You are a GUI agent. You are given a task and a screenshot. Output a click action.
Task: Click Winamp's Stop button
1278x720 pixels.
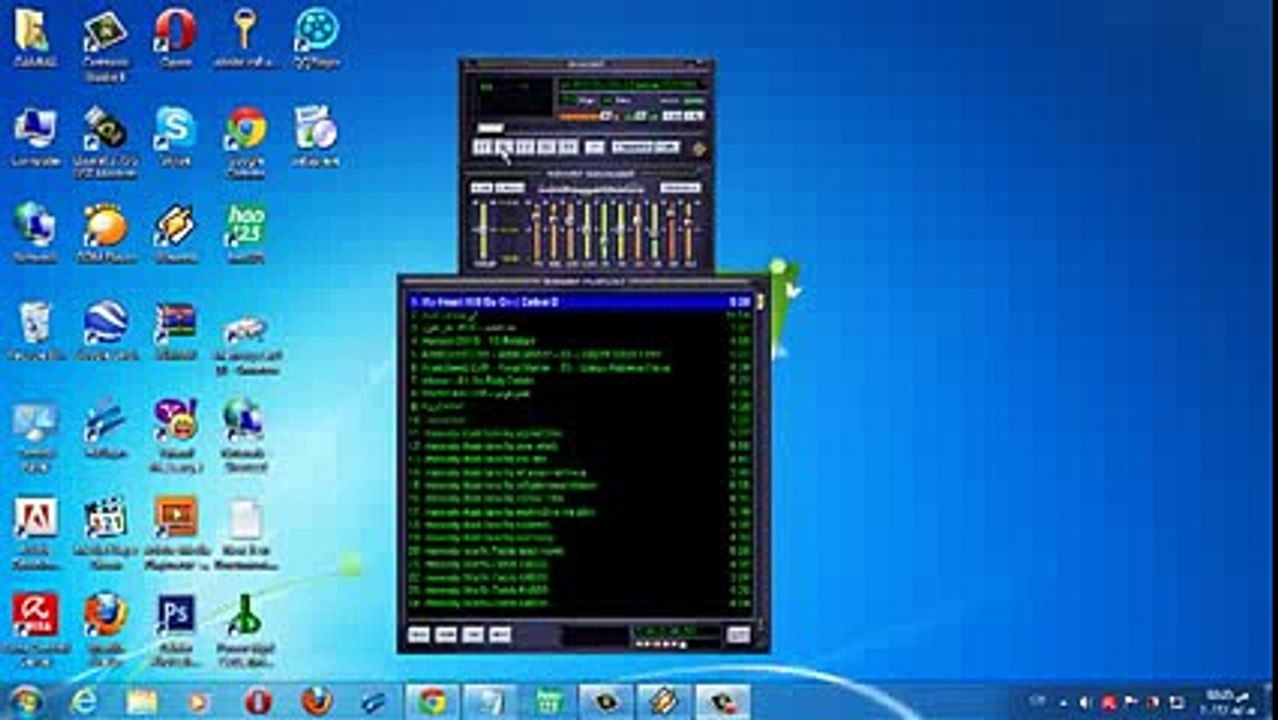coord(546,146)
